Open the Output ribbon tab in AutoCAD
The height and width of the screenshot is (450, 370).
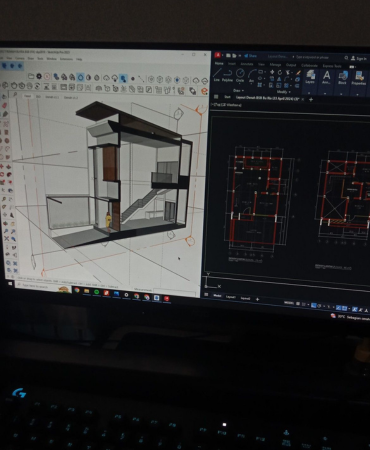tap(291, 65)
